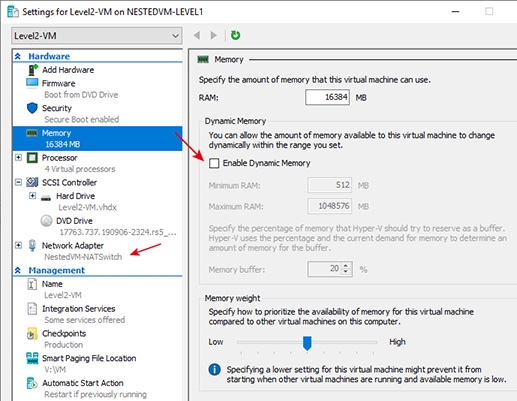The height and width of the screenshot is (401, 517).
Task: Select the Name item under Management
Action: point(52,284)
